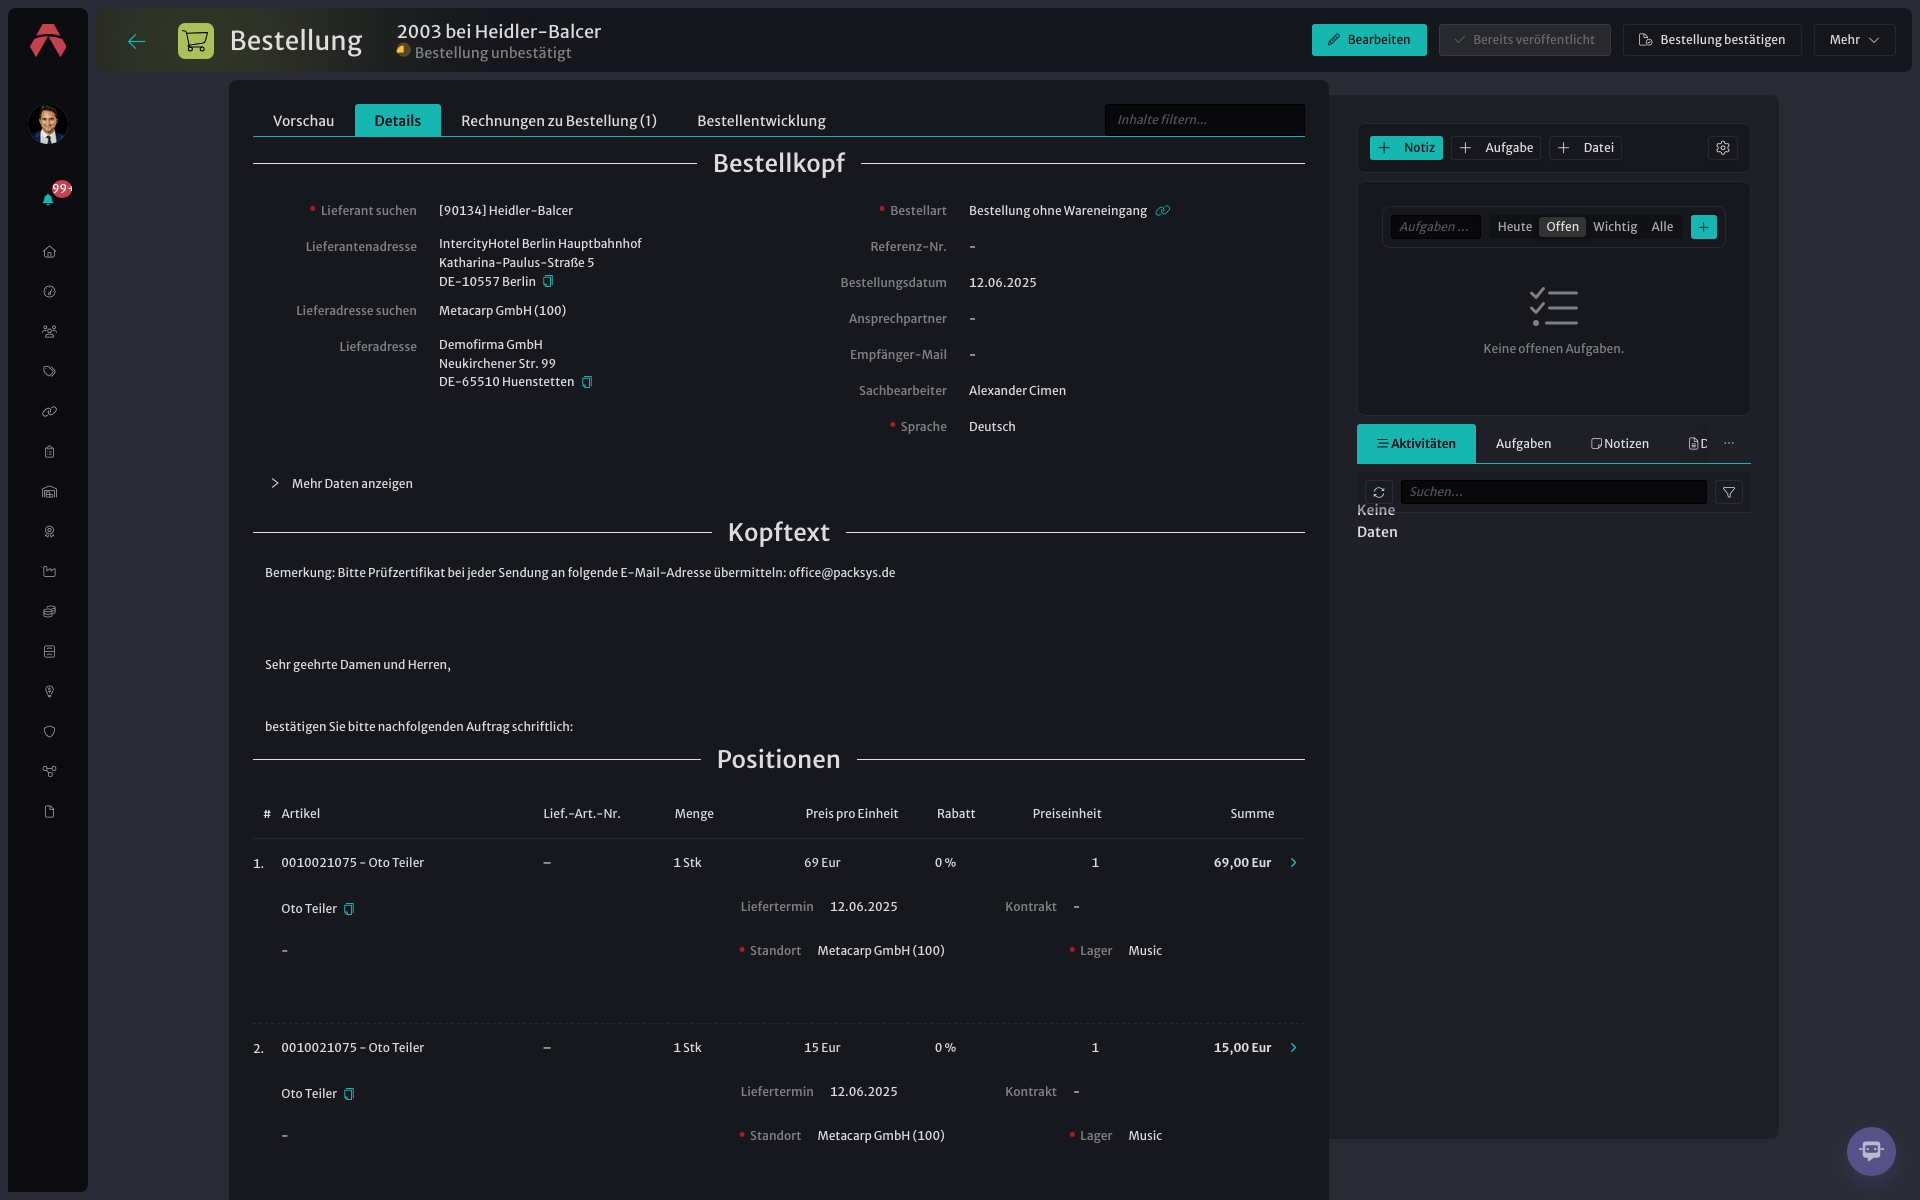Open the coins stack sidebar icon

click(x=49, y=612)
